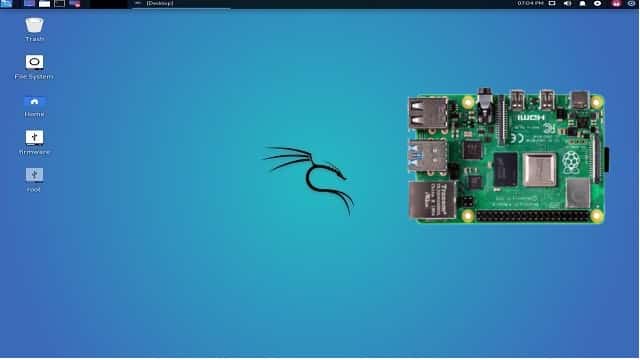Select the firmware USB volume icon

point(34,143)
